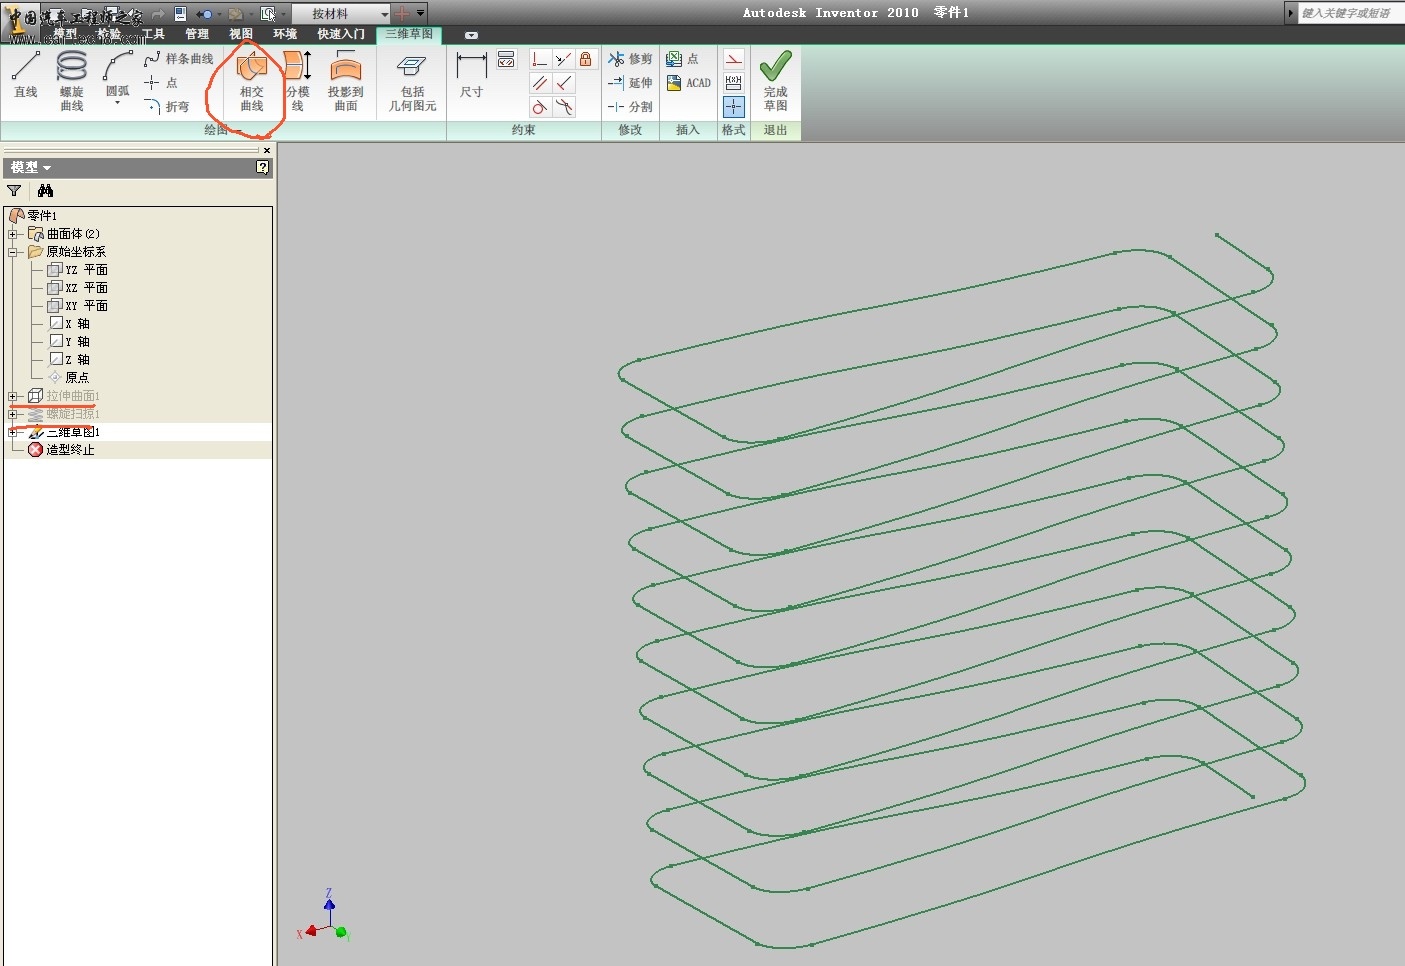Collapse the 原始坐标系 folder
This screenshot has height=966, width=1405.
tap(13, 252)
